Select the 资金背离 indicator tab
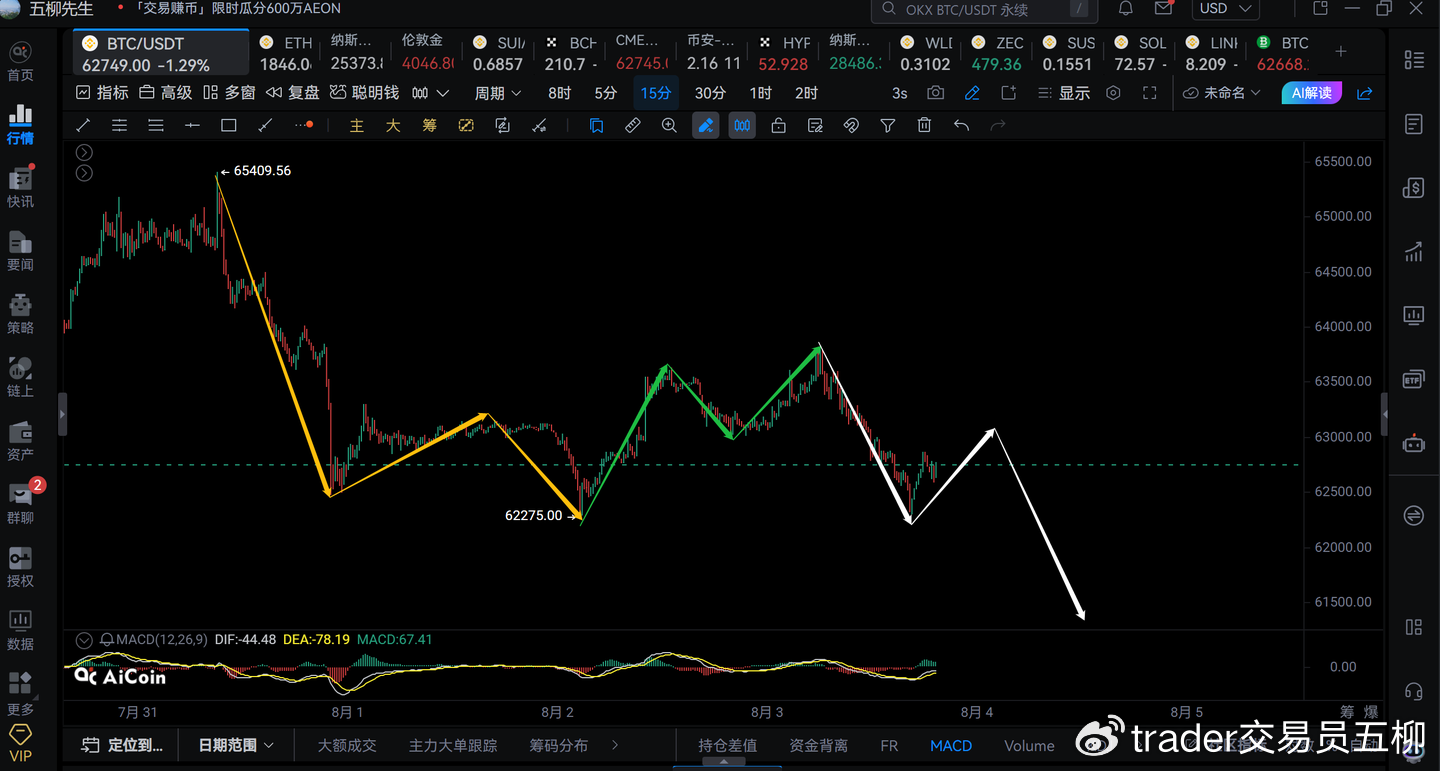The image size is (1440, 771). point(818,745)
